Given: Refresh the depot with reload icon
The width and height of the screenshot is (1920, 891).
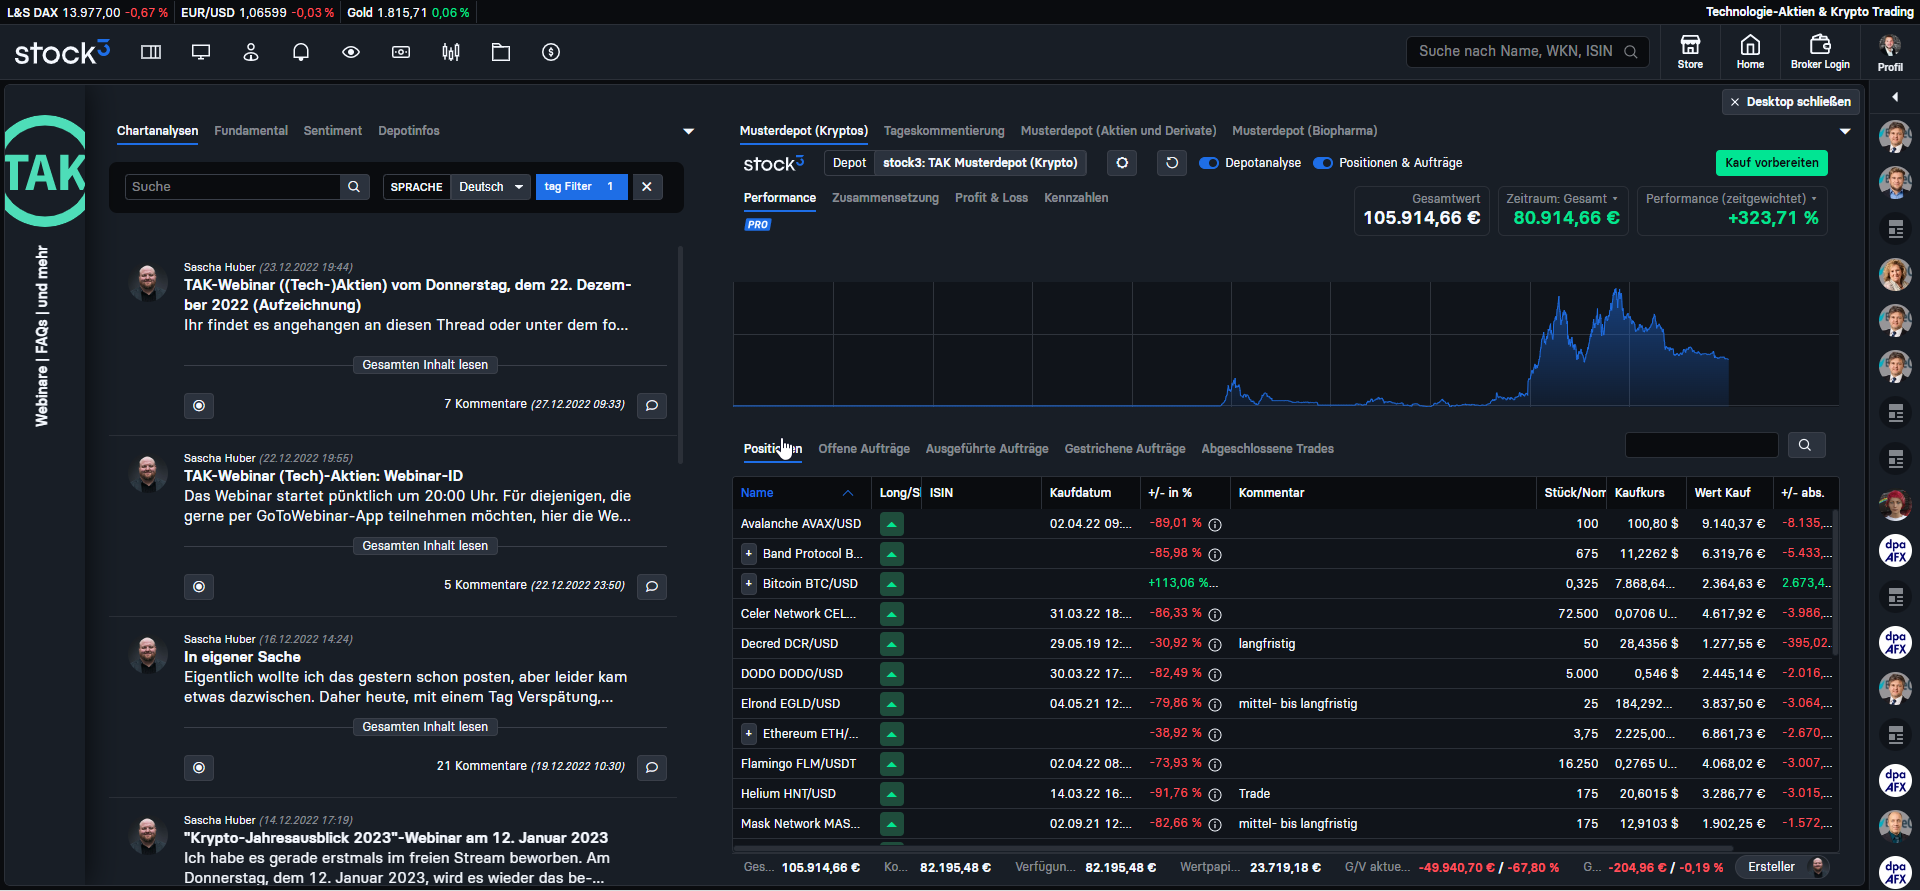Looking at the screenshot, I should (1172, 163).
